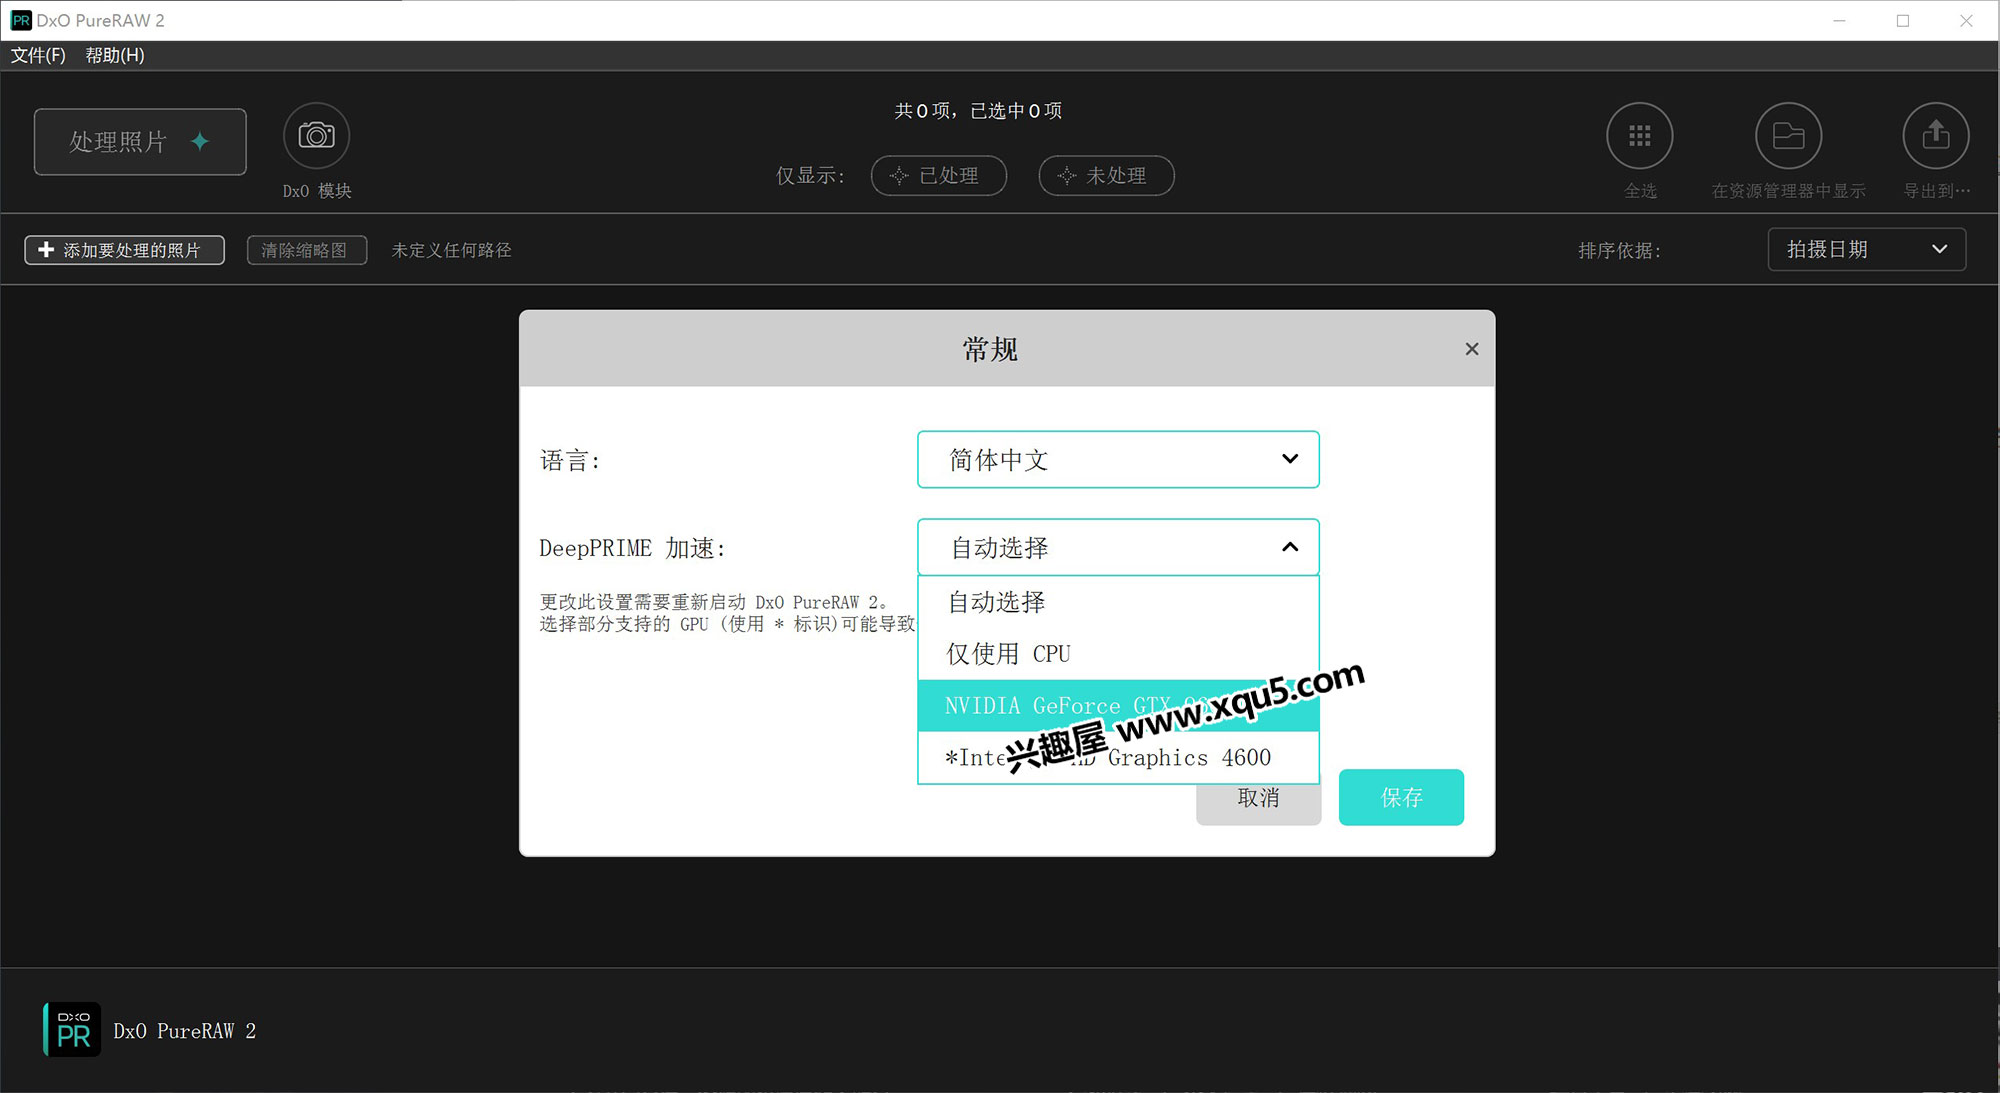Close the DxO PureRAW 2 window
The width and height of the screenshot is (2000, 1093).
(1966, 21)
